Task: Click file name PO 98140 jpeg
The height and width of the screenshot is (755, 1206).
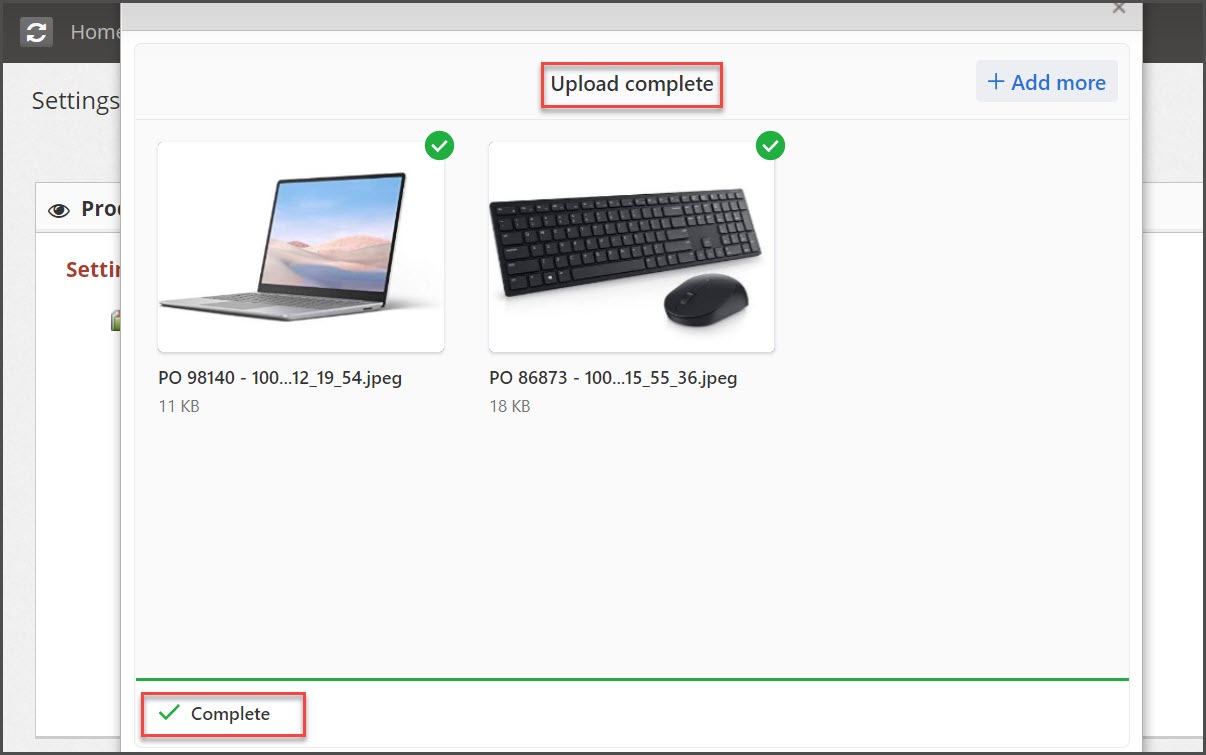Action: click(280, 379)
